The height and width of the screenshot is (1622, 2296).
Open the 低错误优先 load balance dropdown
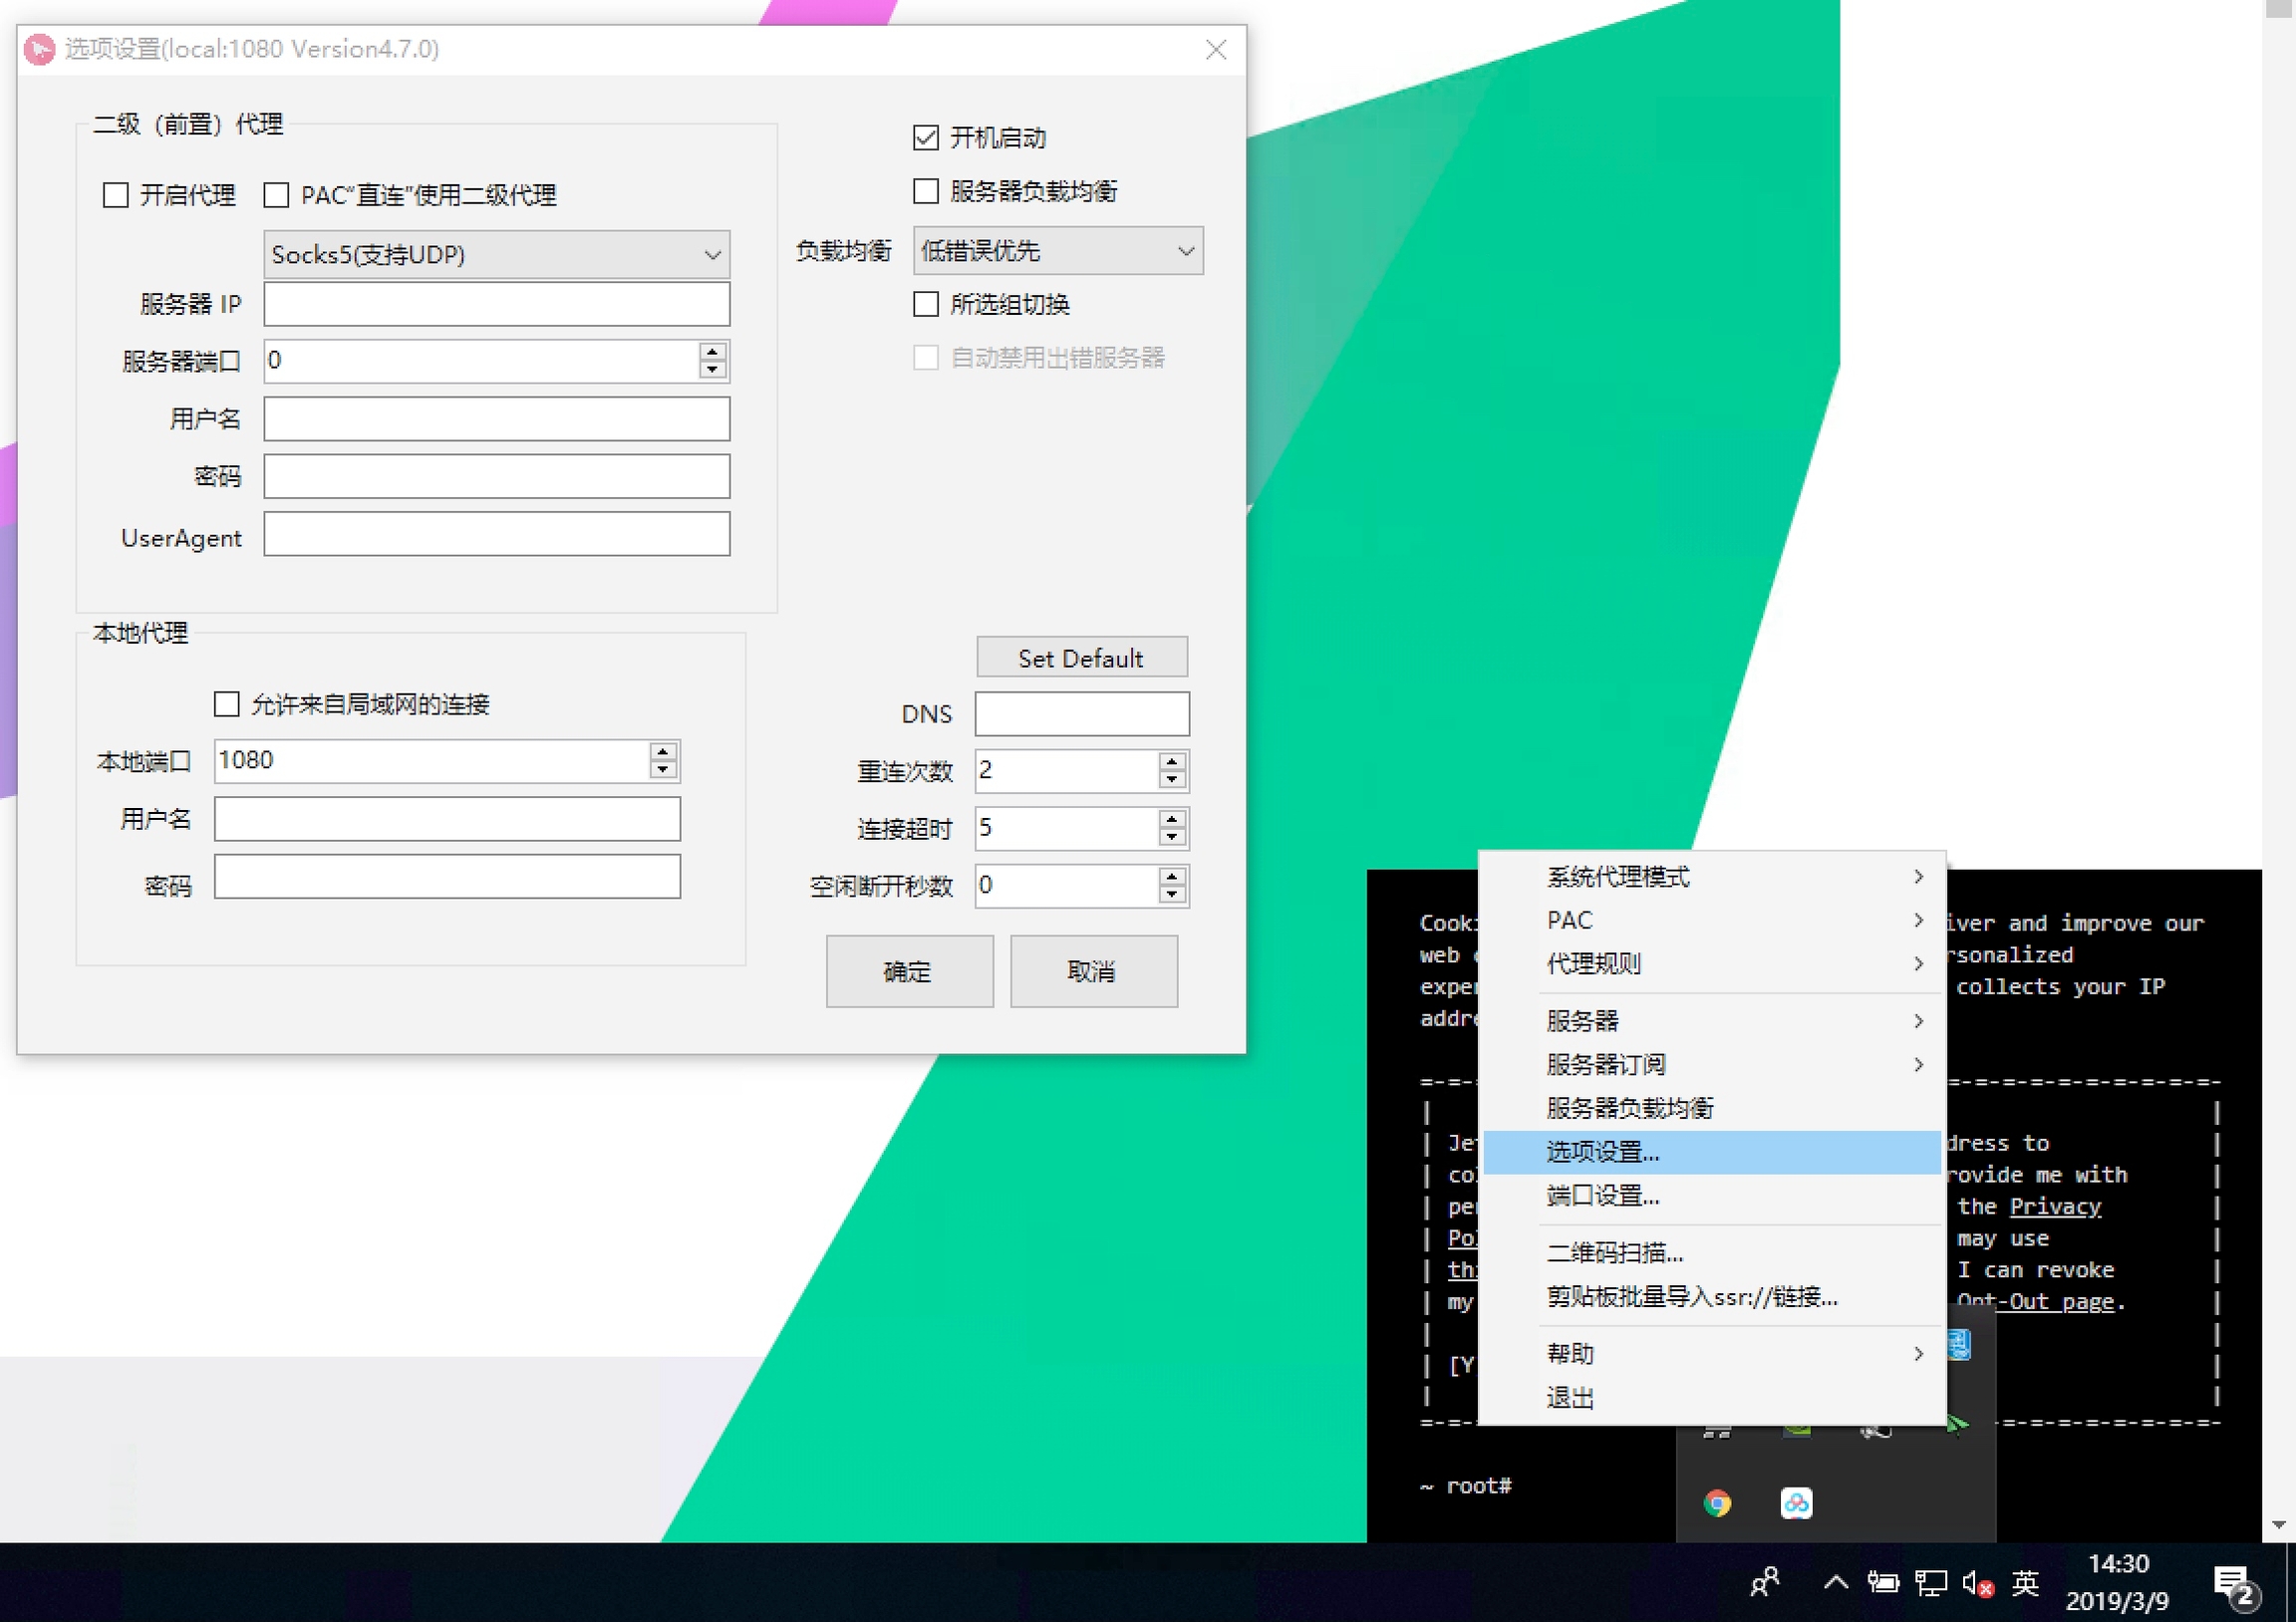click(1057, 251)
